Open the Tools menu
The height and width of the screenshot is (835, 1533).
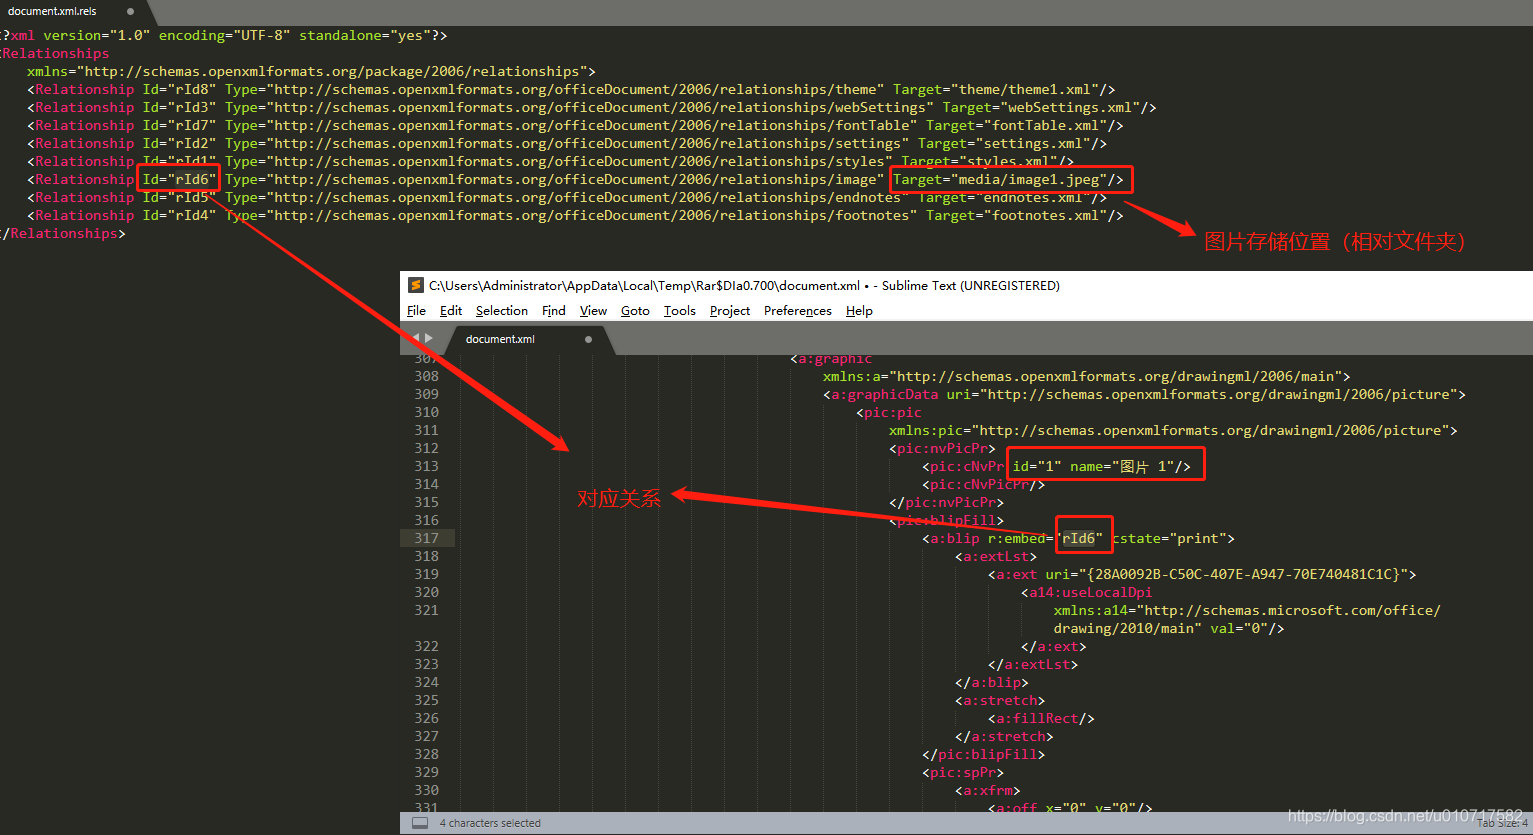pos(680,311)
